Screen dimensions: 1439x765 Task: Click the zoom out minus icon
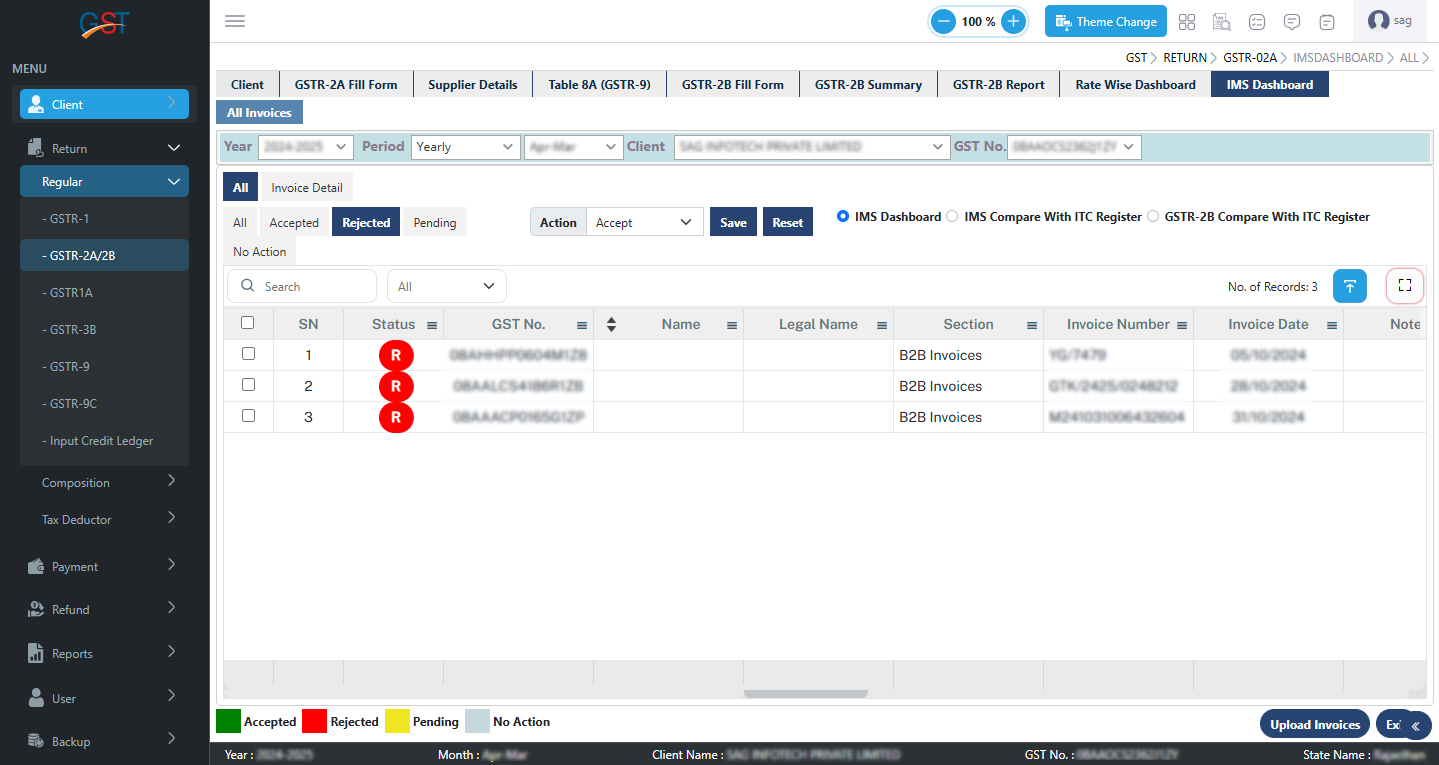943,21
